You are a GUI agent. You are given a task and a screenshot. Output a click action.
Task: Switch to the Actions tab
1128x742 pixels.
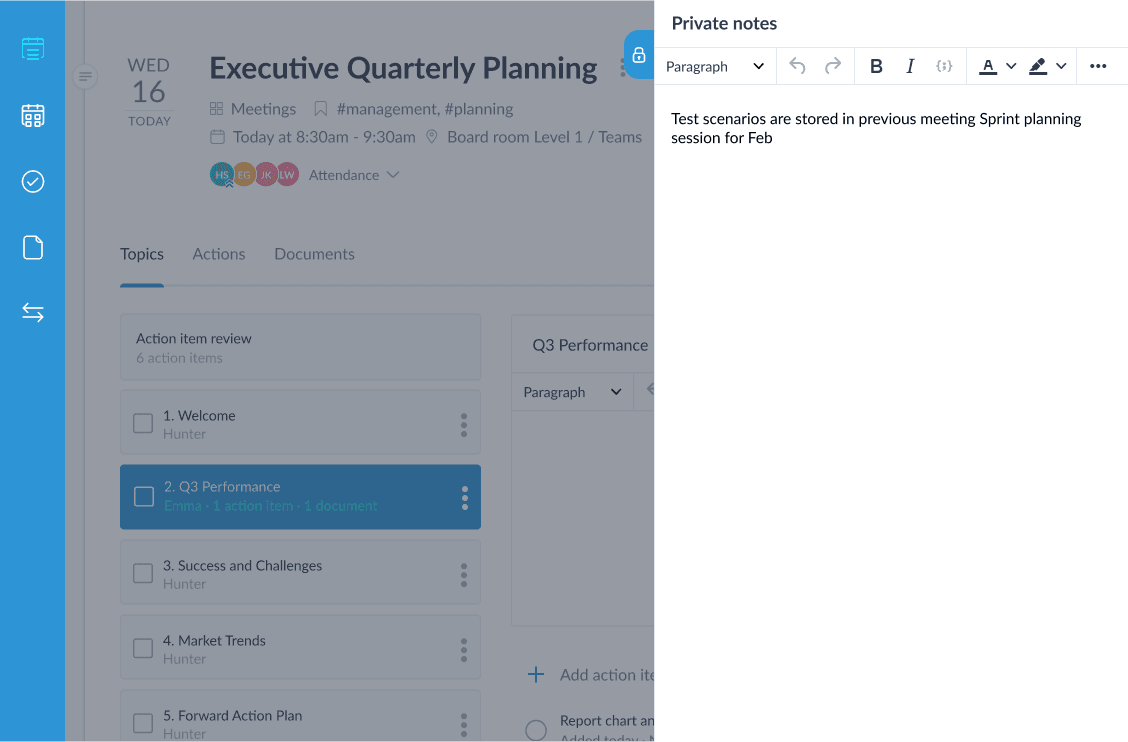click(x=219, y=254)
